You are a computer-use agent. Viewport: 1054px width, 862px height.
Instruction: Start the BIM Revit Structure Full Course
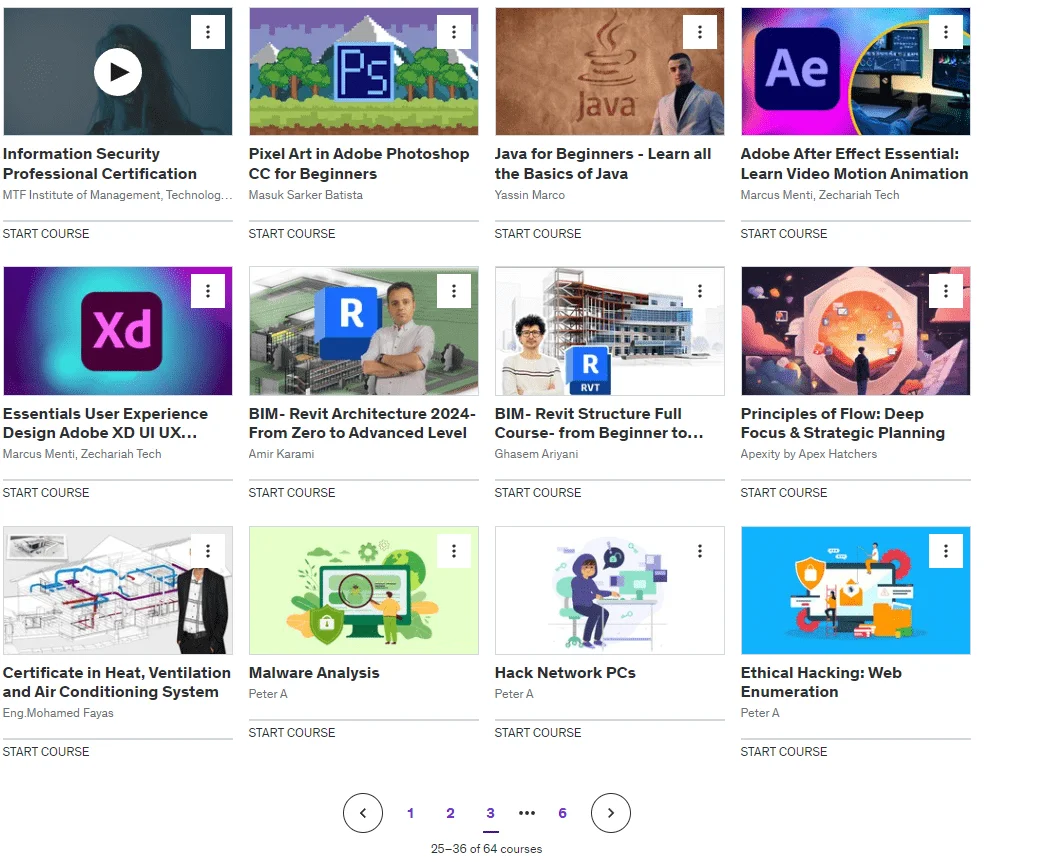(x=538, y=492)
